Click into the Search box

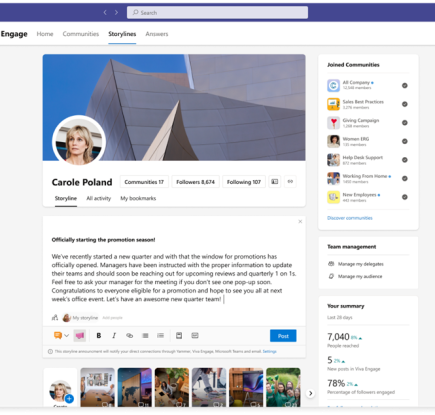tap(217, 12)
